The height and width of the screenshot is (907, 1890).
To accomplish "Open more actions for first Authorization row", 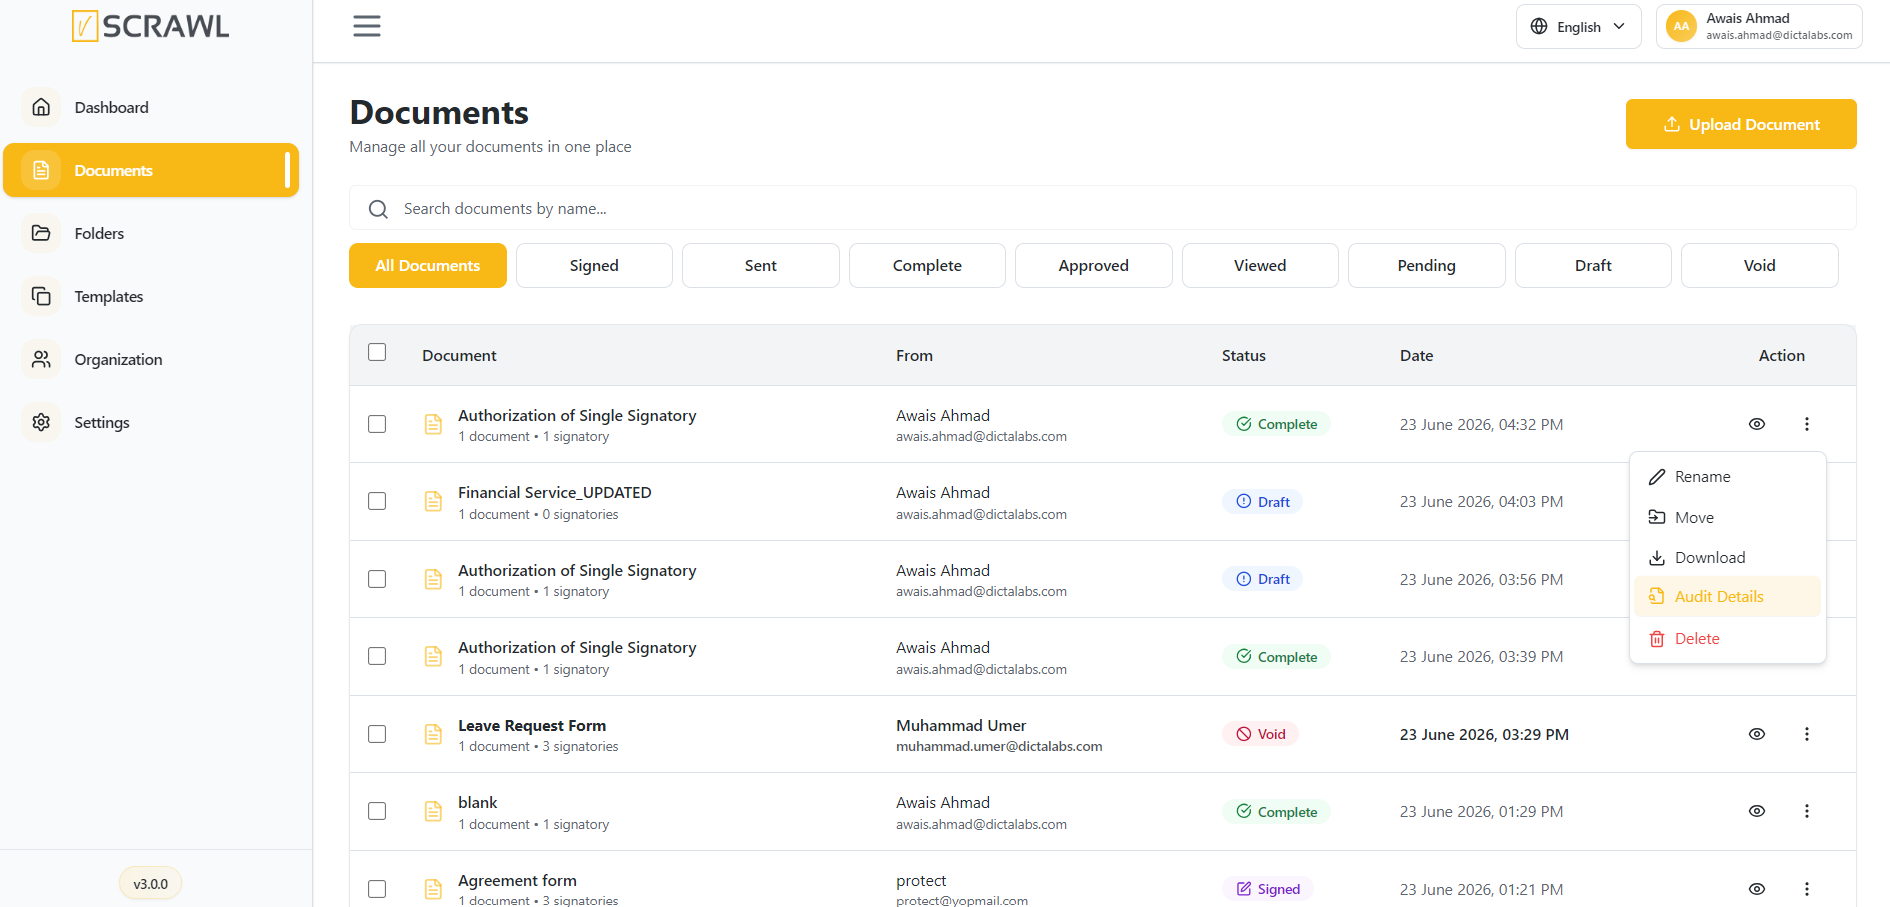I will (1807, 424).
